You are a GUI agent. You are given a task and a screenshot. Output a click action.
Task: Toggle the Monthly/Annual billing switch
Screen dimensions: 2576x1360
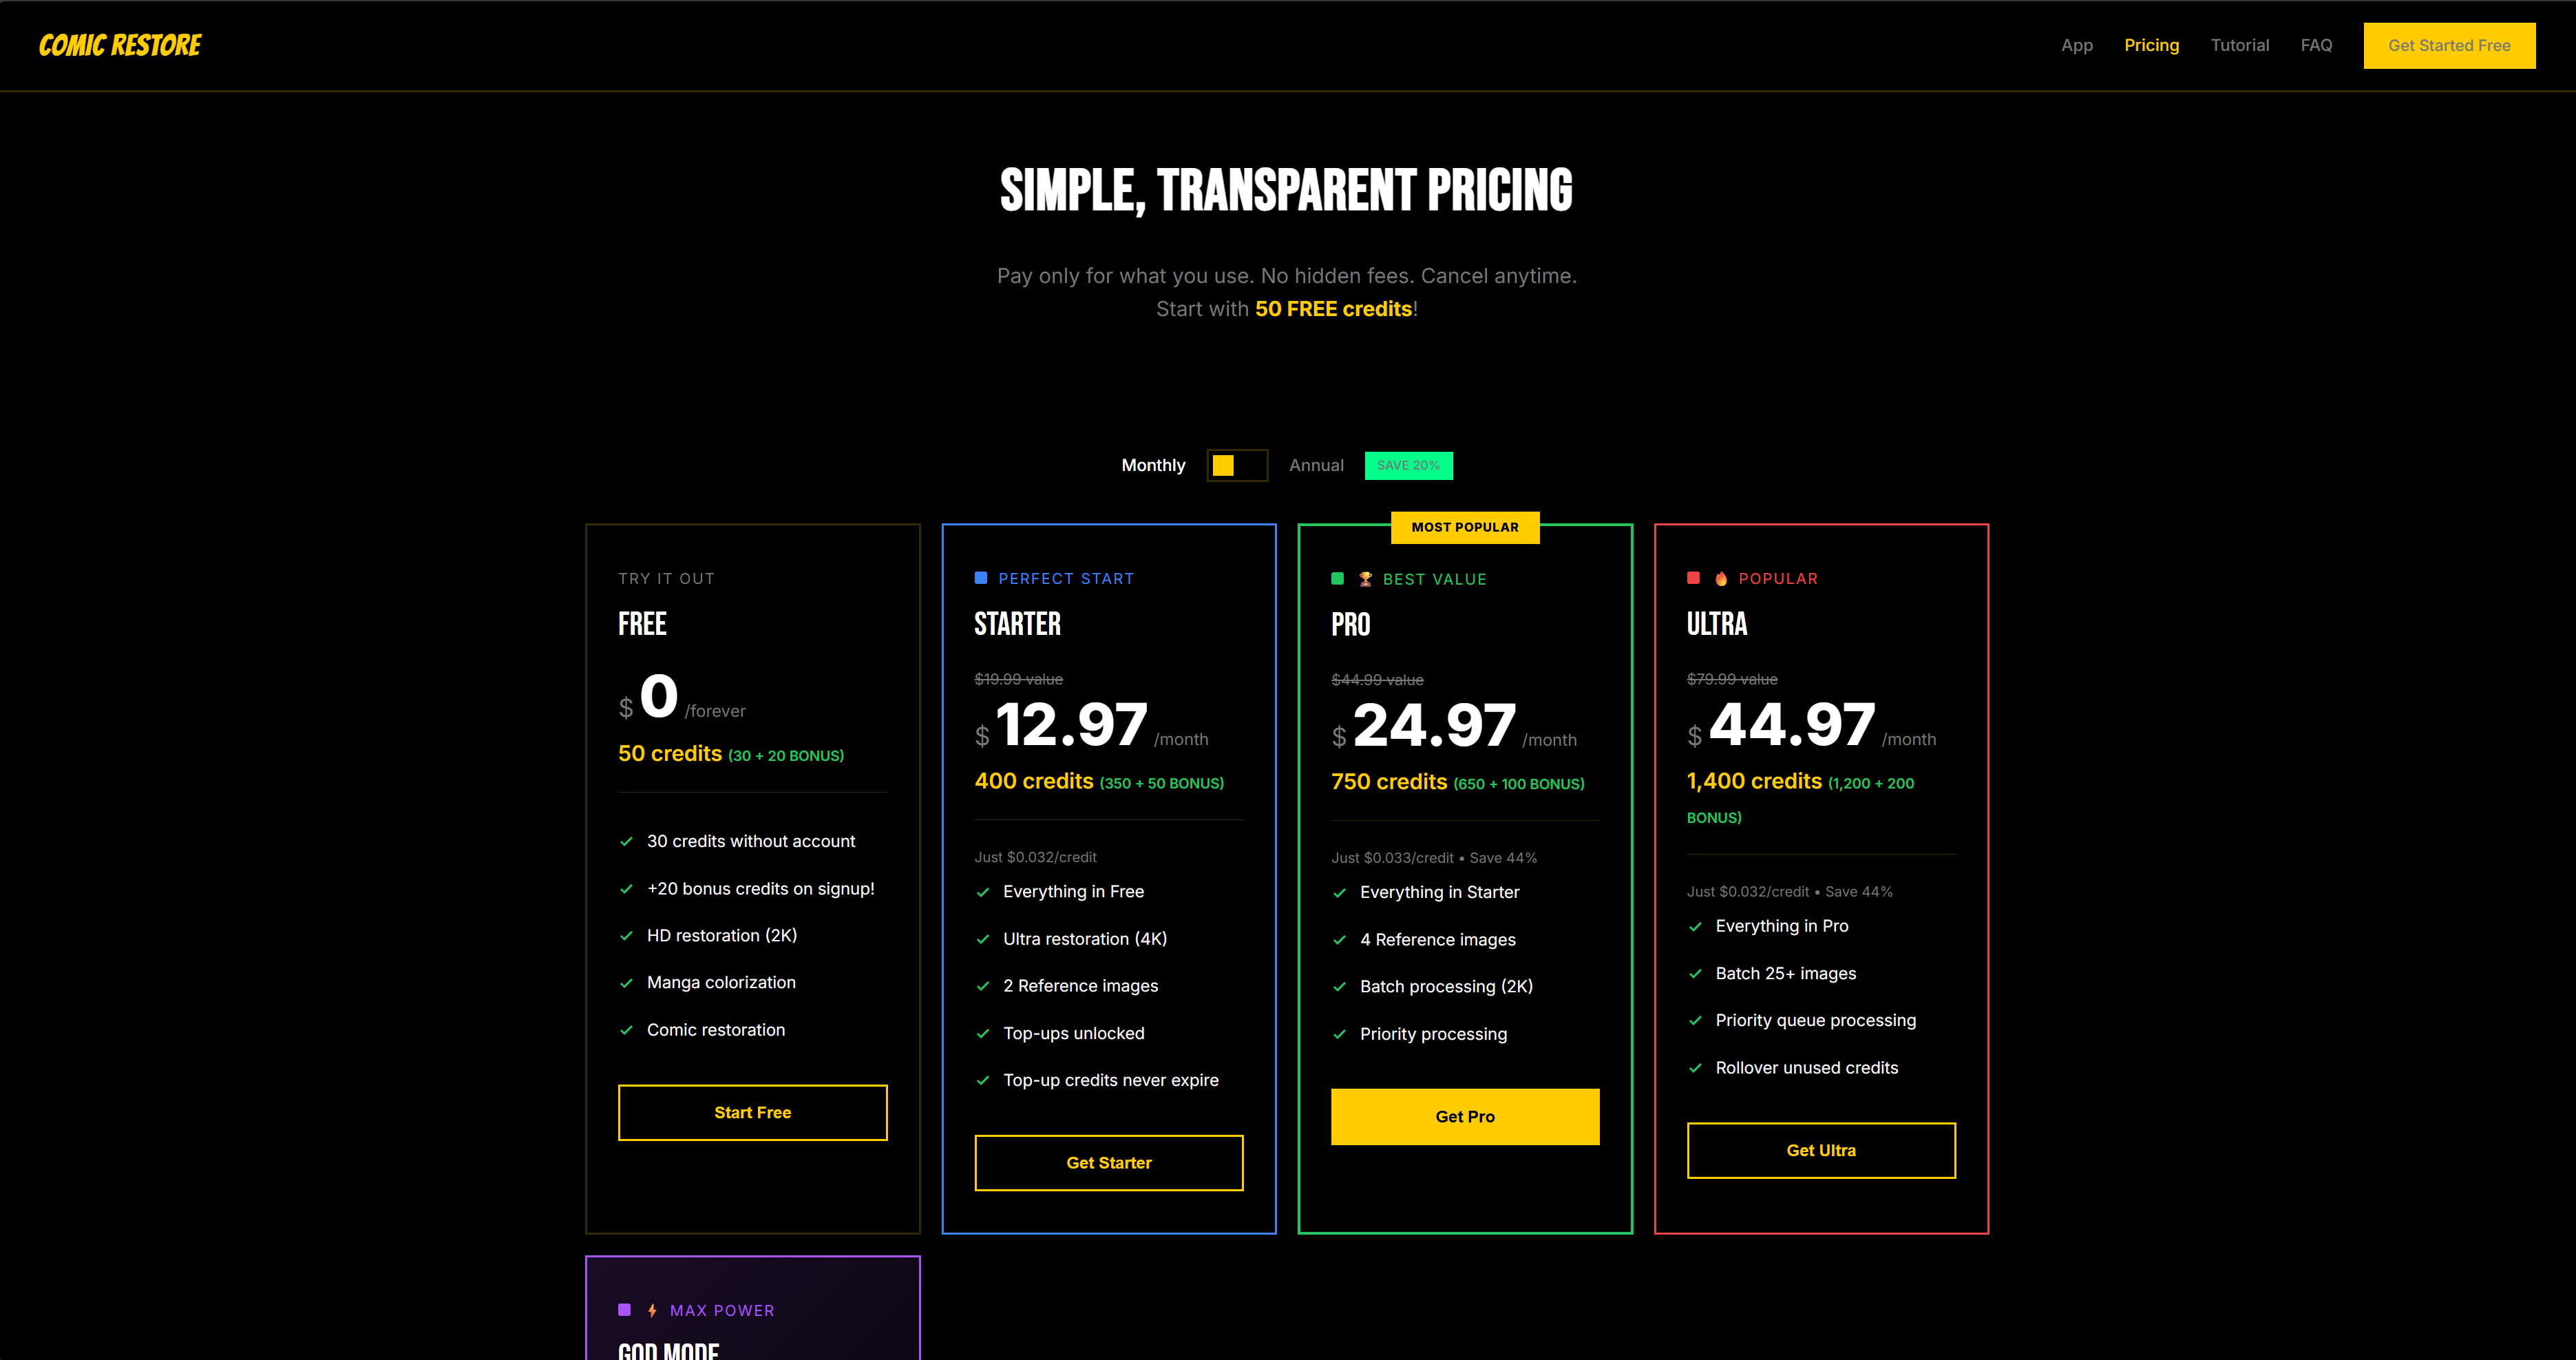tap(1237, 465)
